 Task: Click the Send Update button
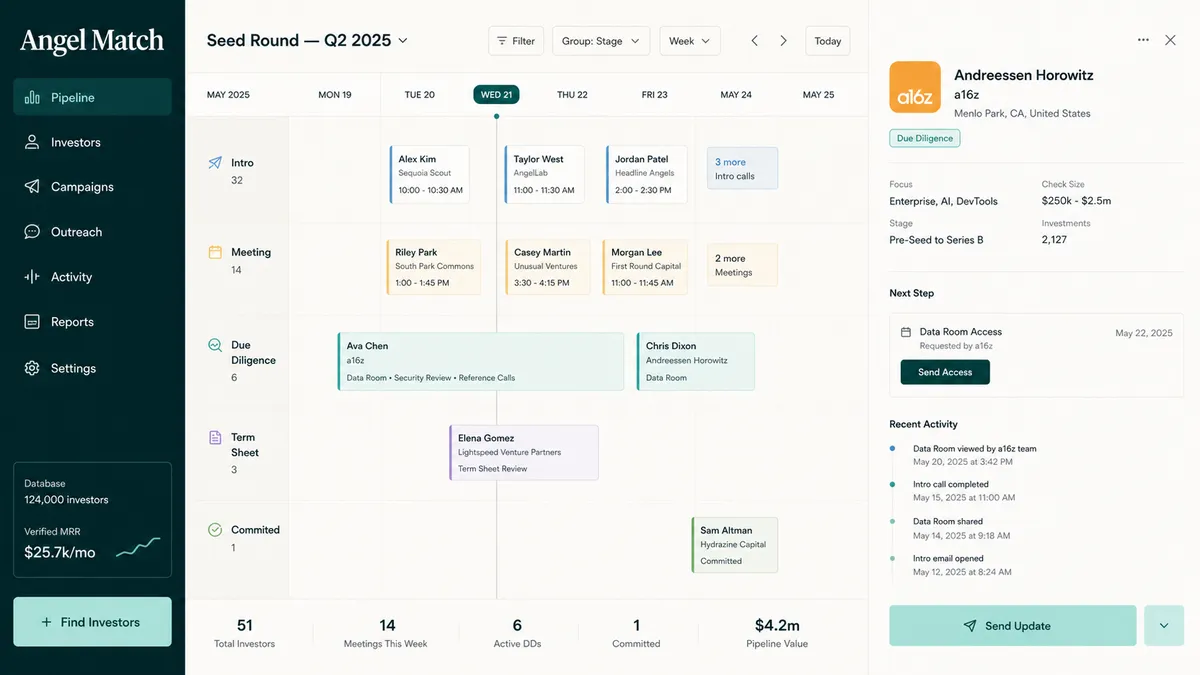point(1013,626)
